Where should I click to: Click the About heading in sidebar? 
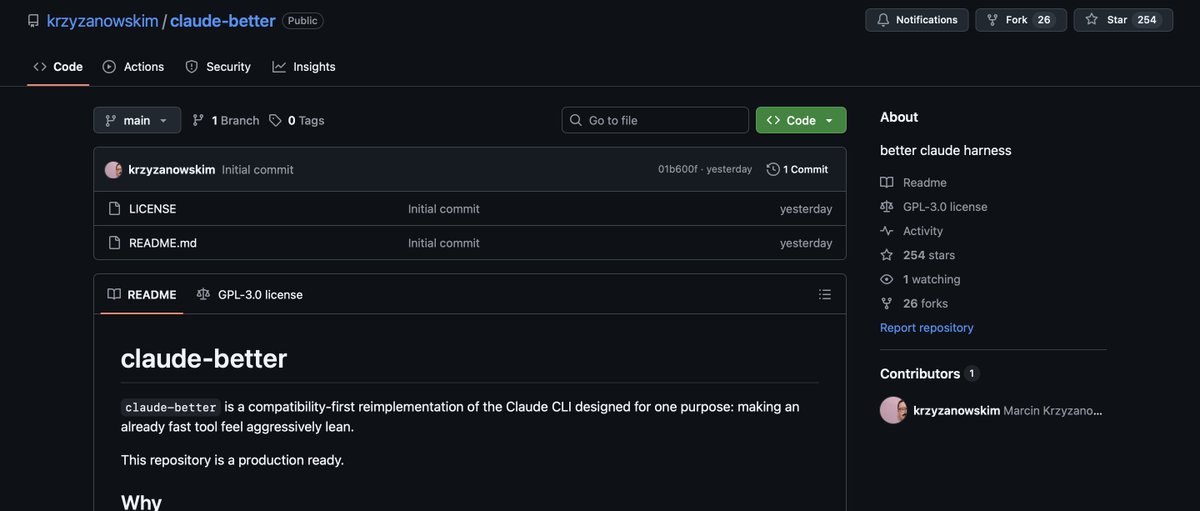point(899,117)
